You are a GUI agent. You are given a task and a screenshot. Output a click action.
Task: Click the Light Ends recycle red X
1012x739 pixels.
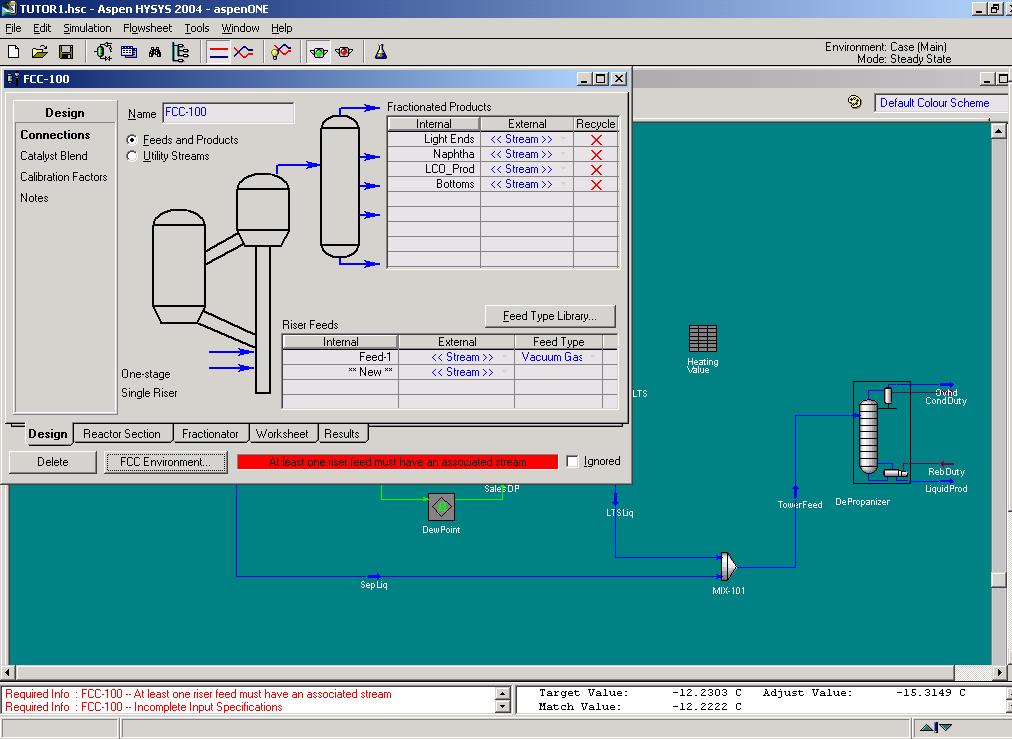[x=596, y=139]
